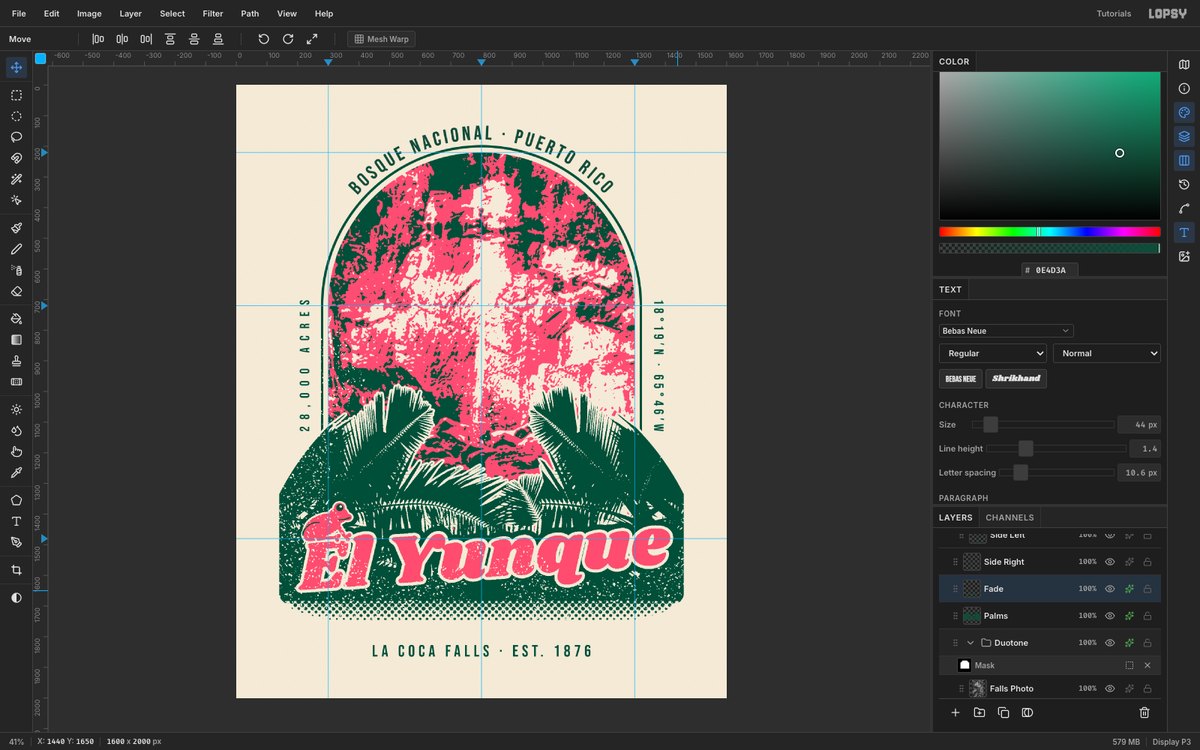The image size is (1200, 750).
Task: Open the Help menu
Action: [x=324, y=14]
